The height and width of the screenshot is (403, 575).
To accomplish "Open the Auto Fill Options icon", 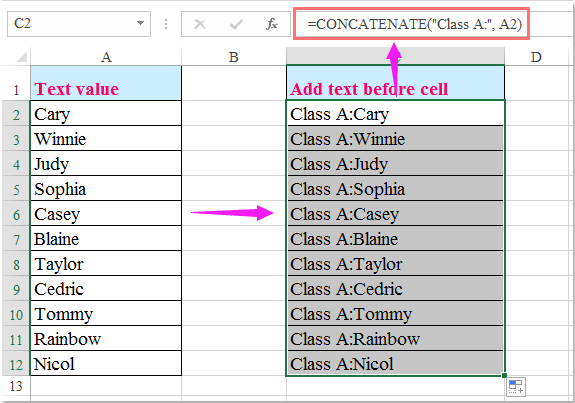I will (516, 387).
